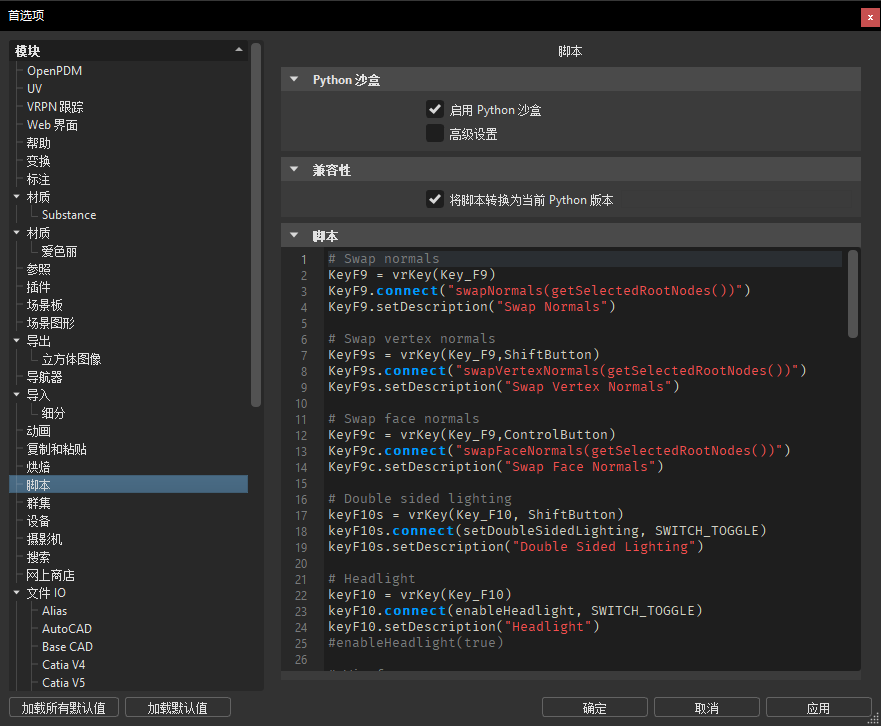Select the highlighted 脚本 module
The width and height of the screenshot is (881, 726).
point(129,484)
